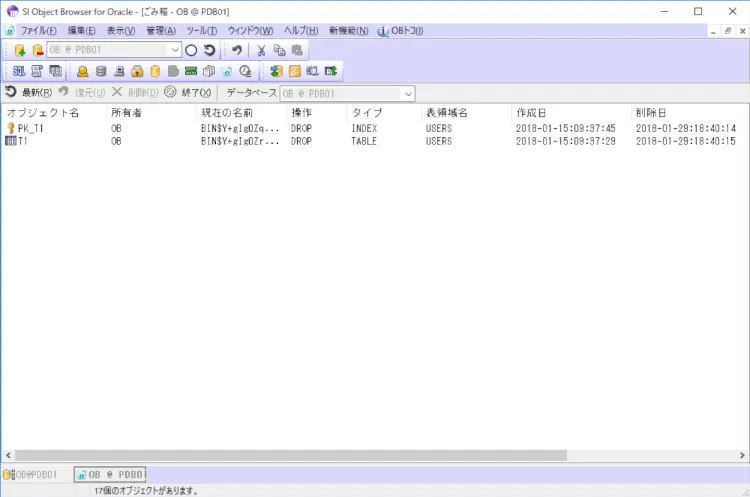Open the gray stacked disks database icon
750x497 pixels.
(101, 71)
